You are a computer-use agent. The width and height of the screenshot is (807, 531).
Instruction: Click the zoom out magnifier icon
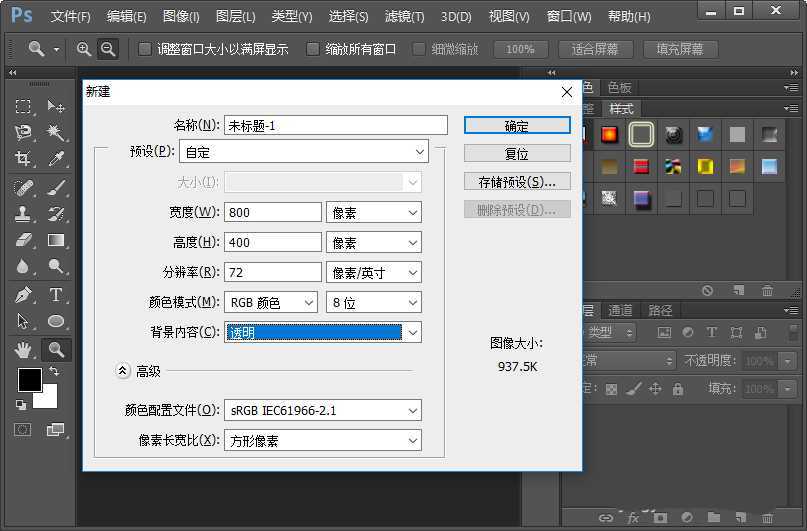(x=107, y=49)
